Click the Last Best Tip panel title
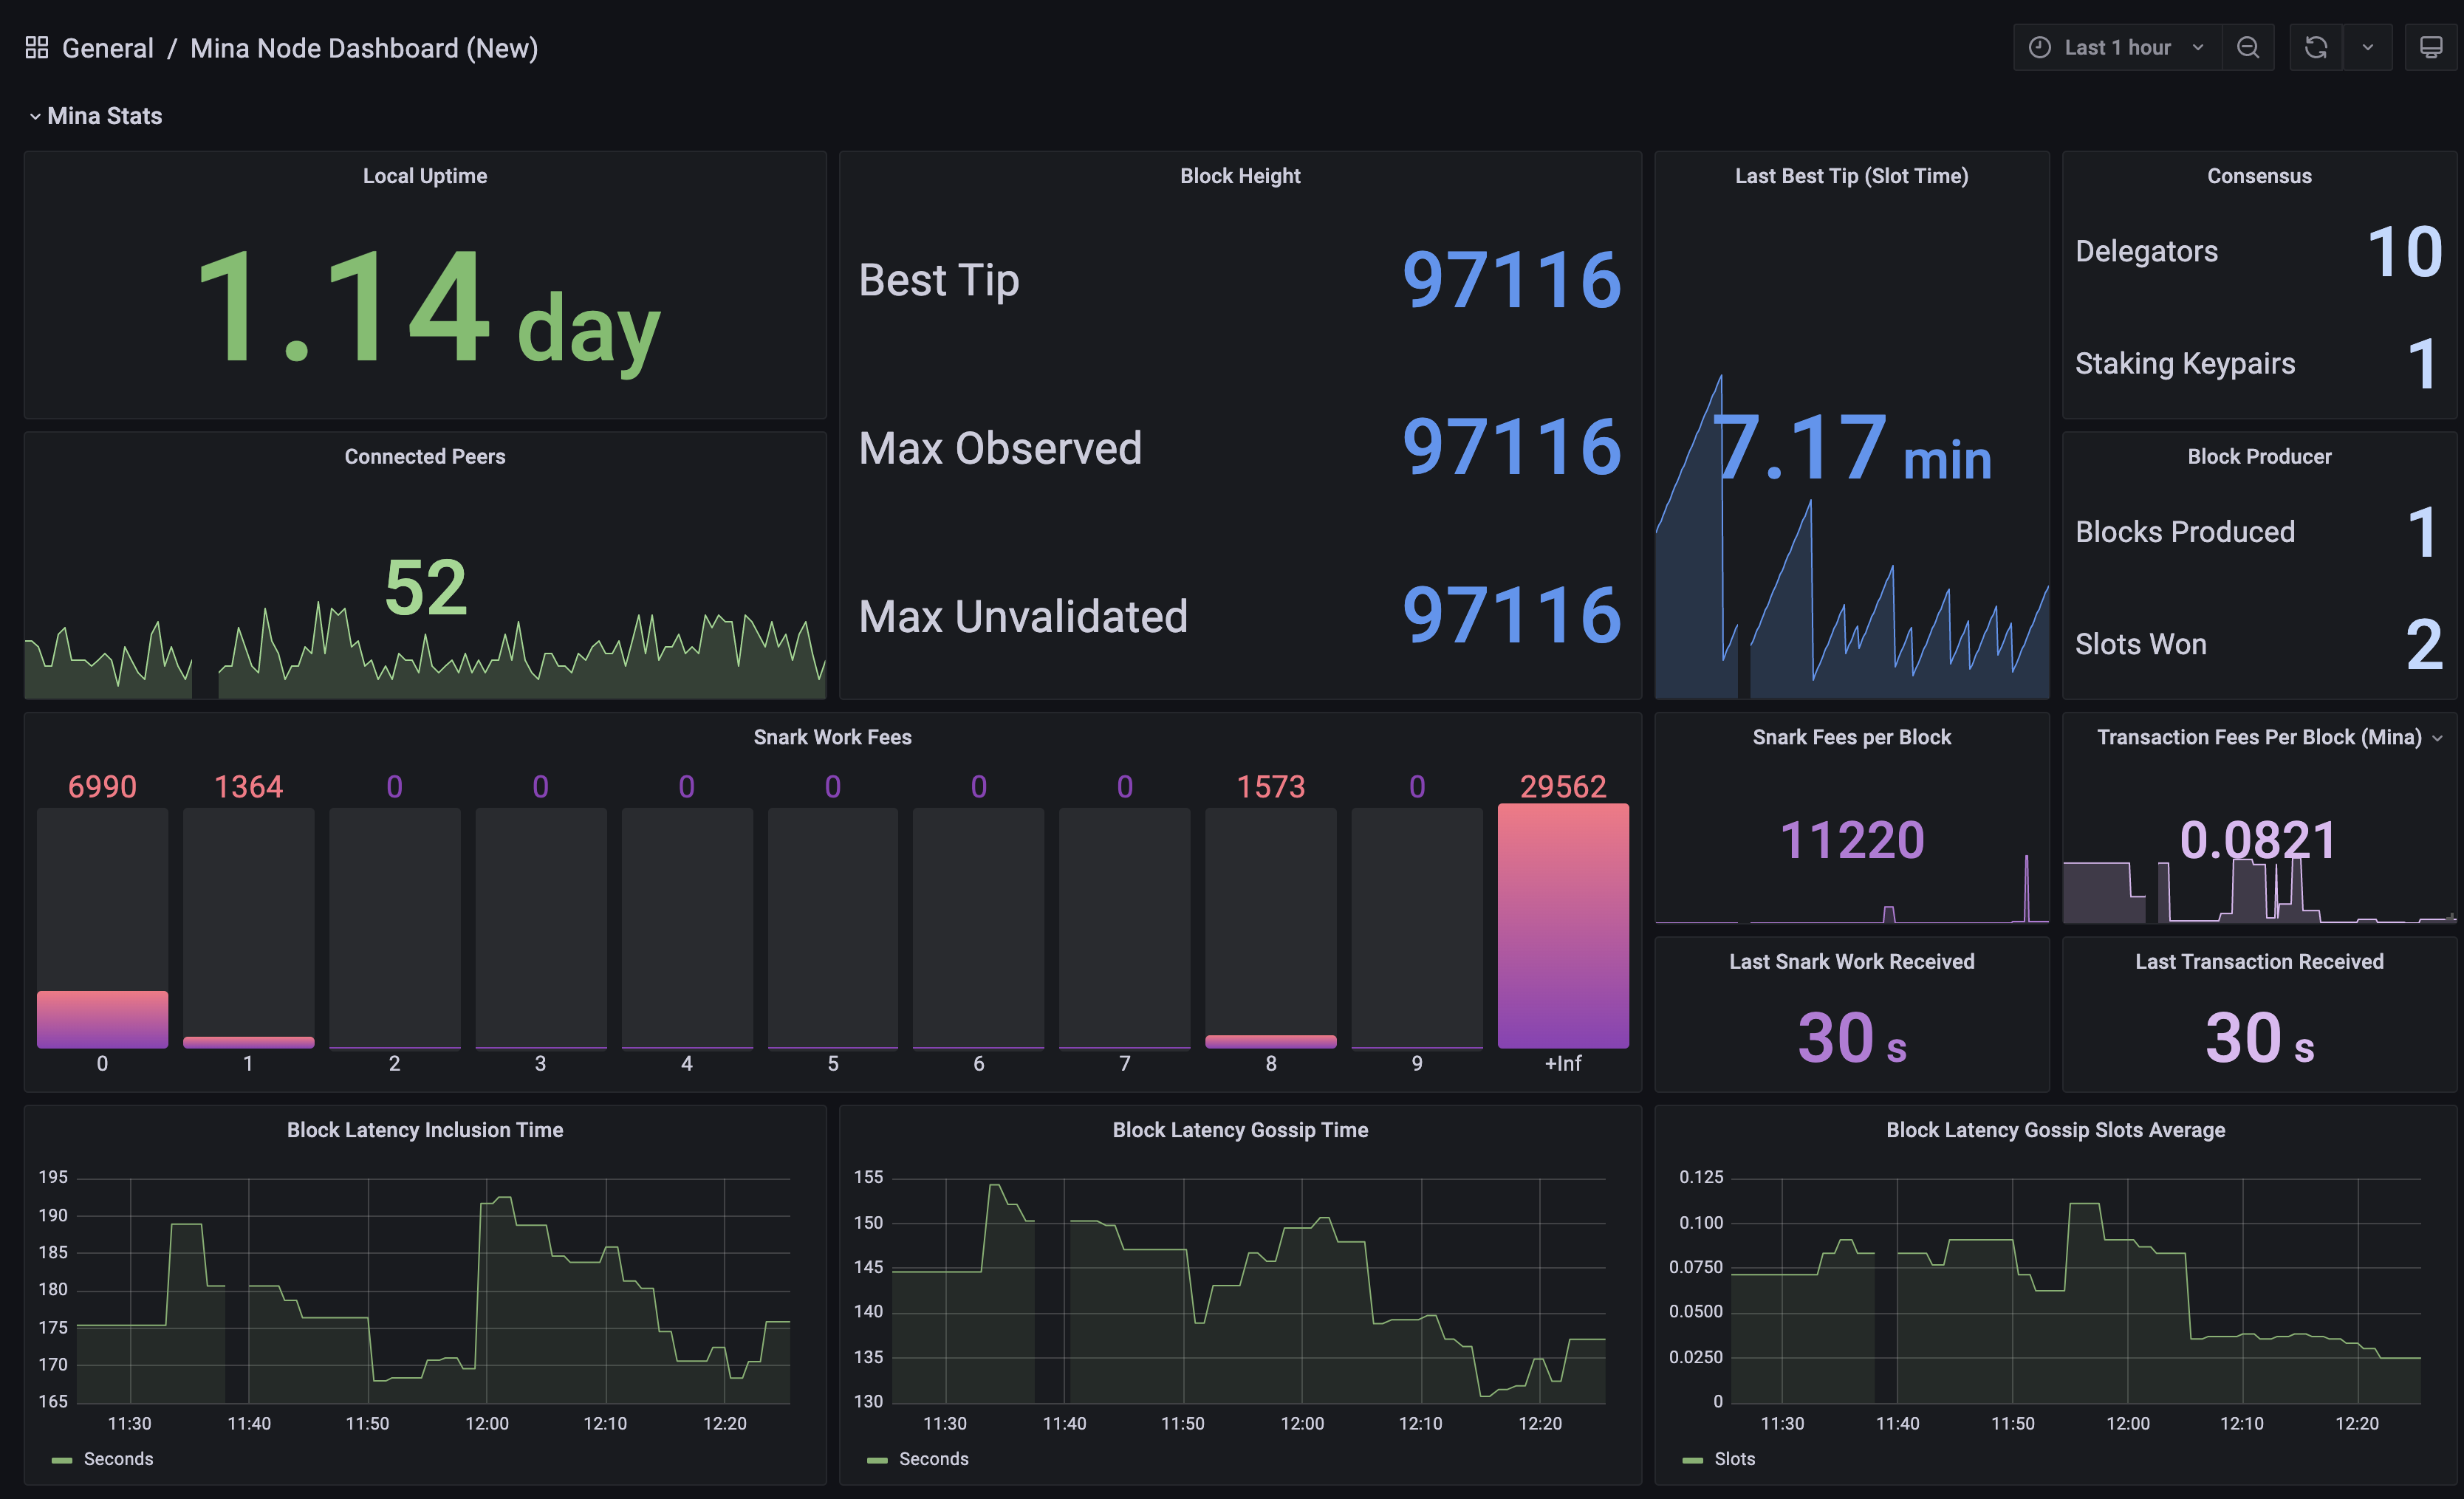This screenshot has height=1499, width=2464. [1851, 176]
